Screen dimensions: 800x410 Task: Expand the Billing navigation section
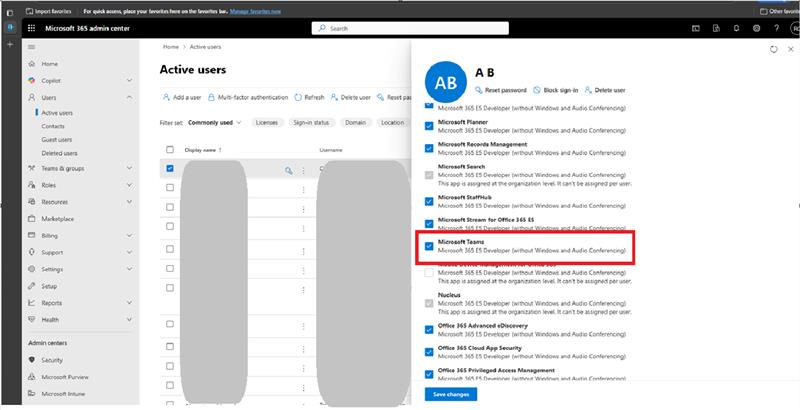click(129, 236)
